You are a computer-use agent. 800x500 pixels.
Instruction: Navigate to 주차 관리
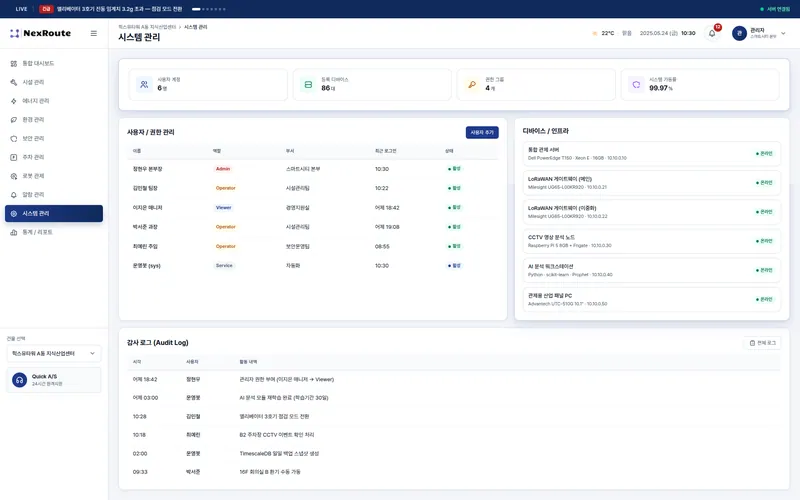54,157
